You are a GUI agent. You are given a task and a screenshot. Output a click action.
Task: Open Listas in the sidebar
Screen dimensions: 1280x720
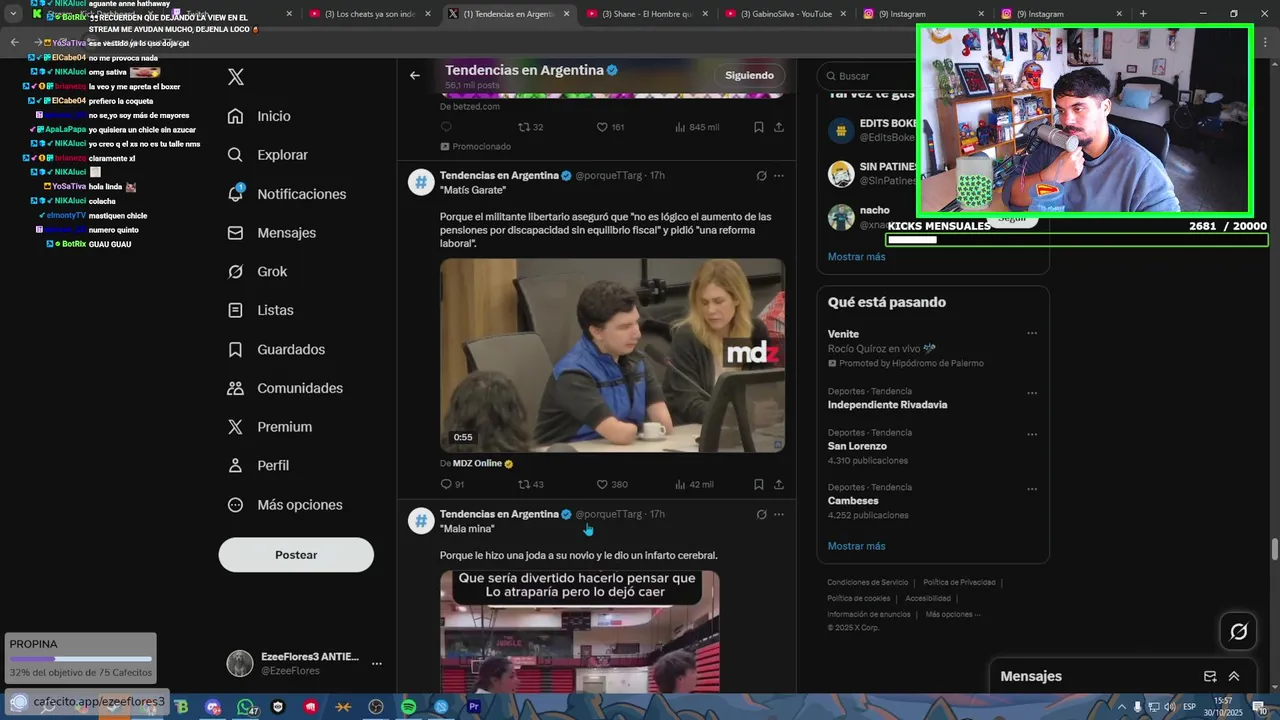point(260,311)
